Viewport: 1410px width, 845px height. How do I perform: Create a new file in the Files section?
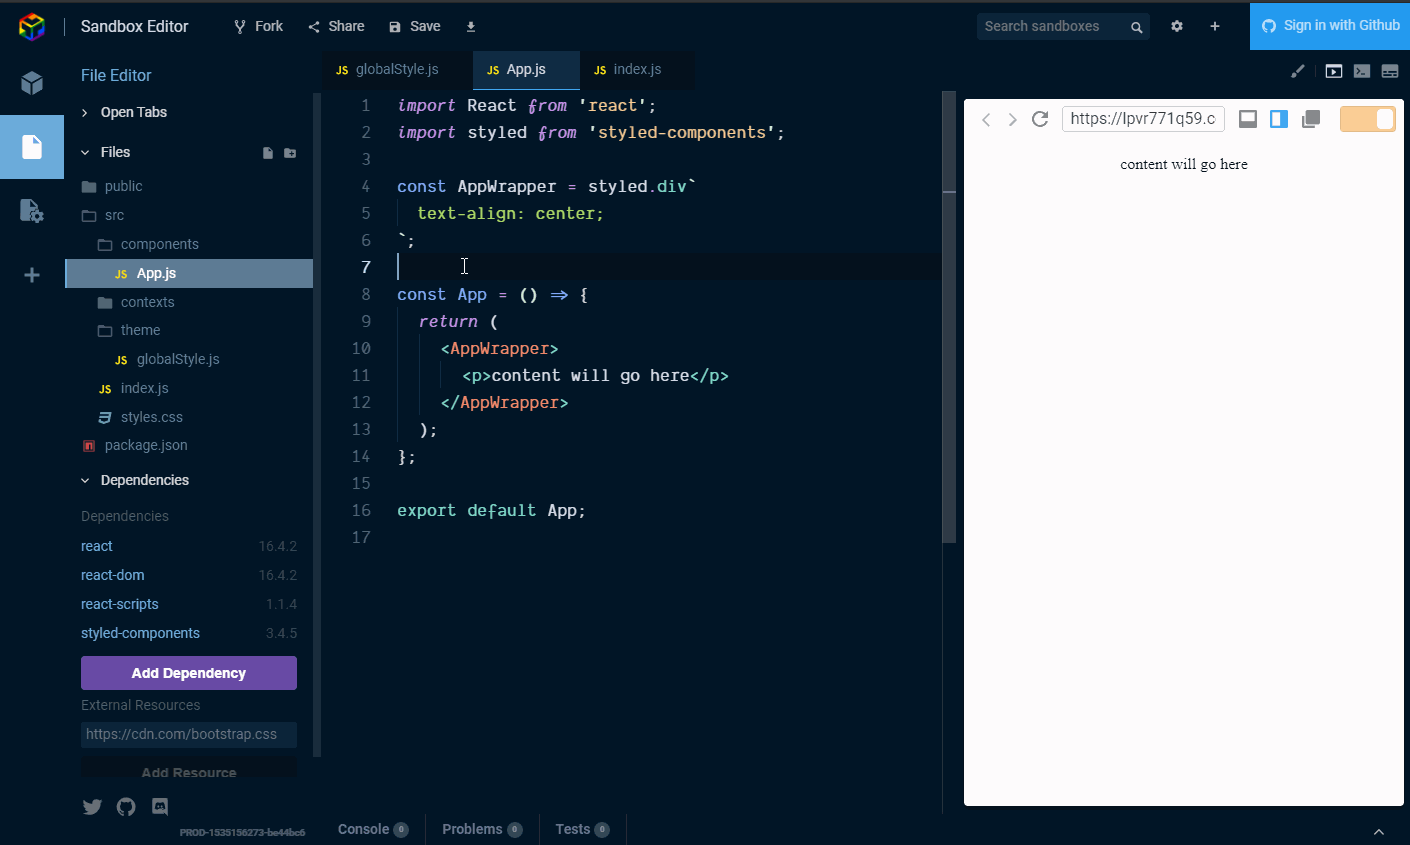pos(268,153)
